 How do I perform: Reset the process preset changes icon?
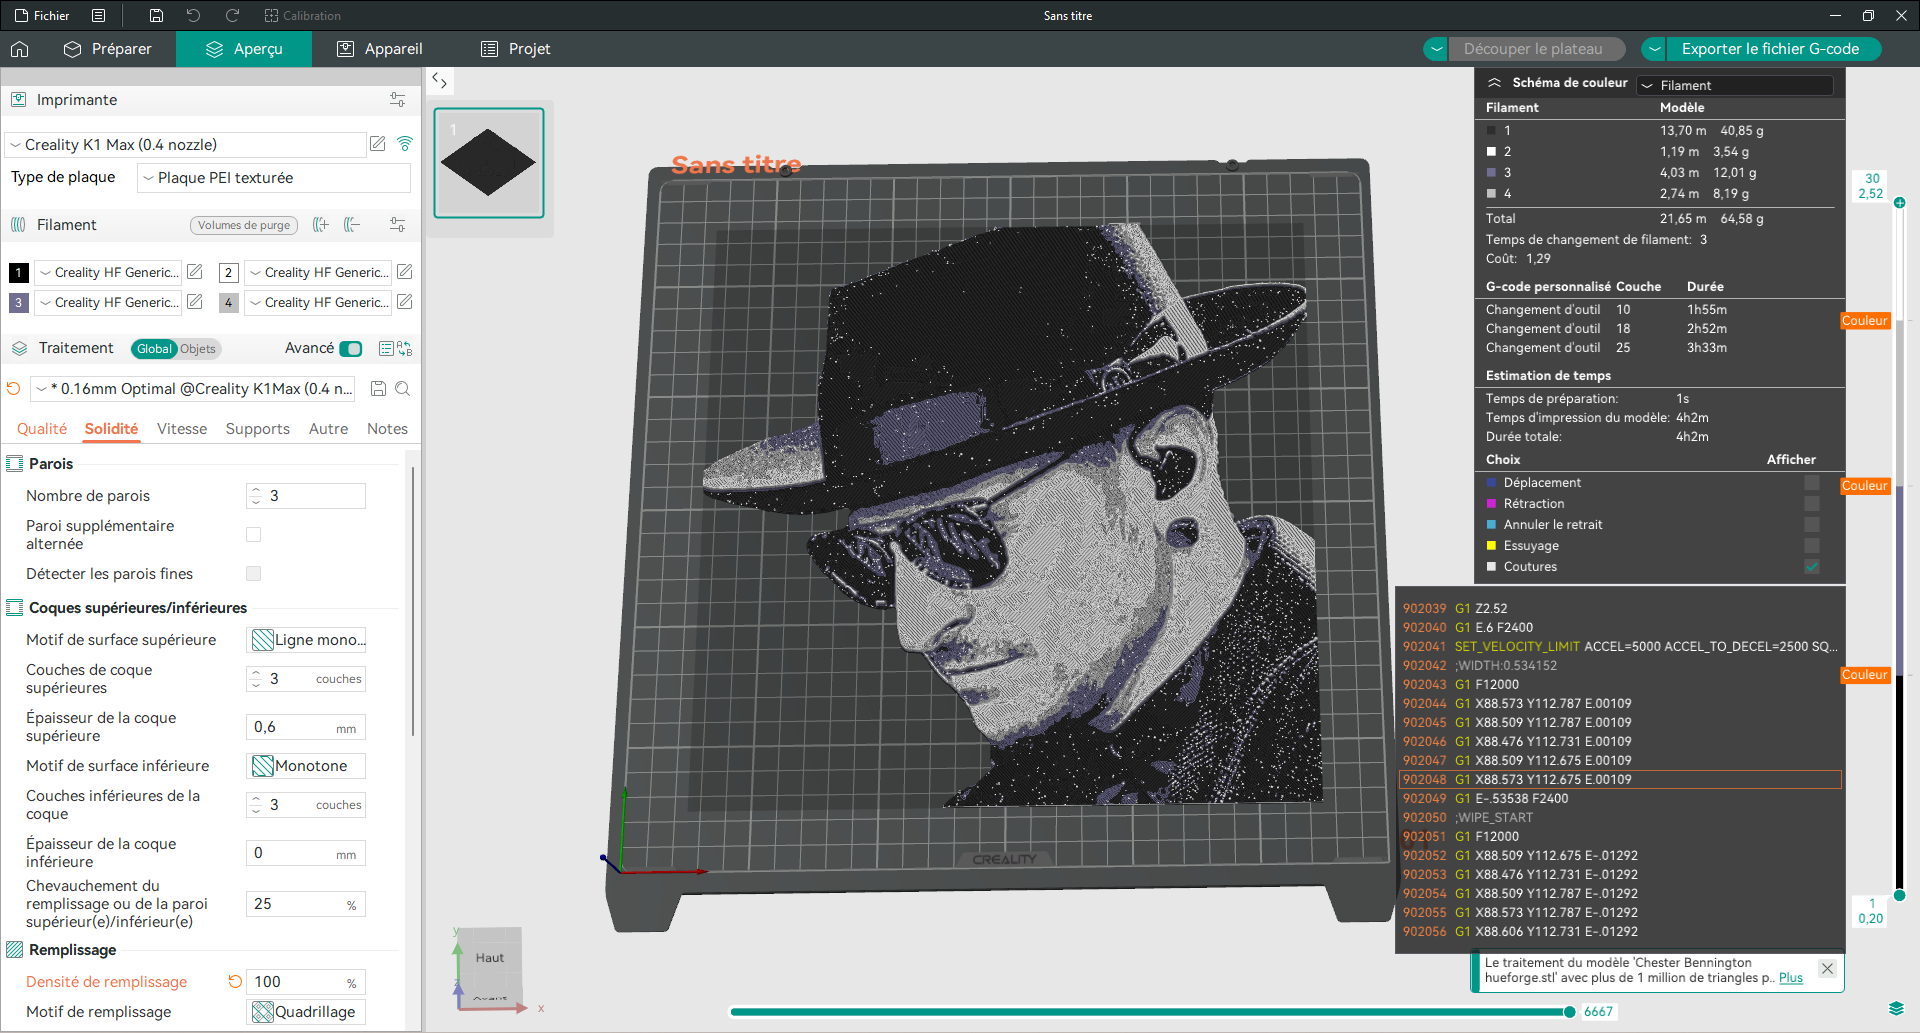pyautogui.click(x=13, y=389)
